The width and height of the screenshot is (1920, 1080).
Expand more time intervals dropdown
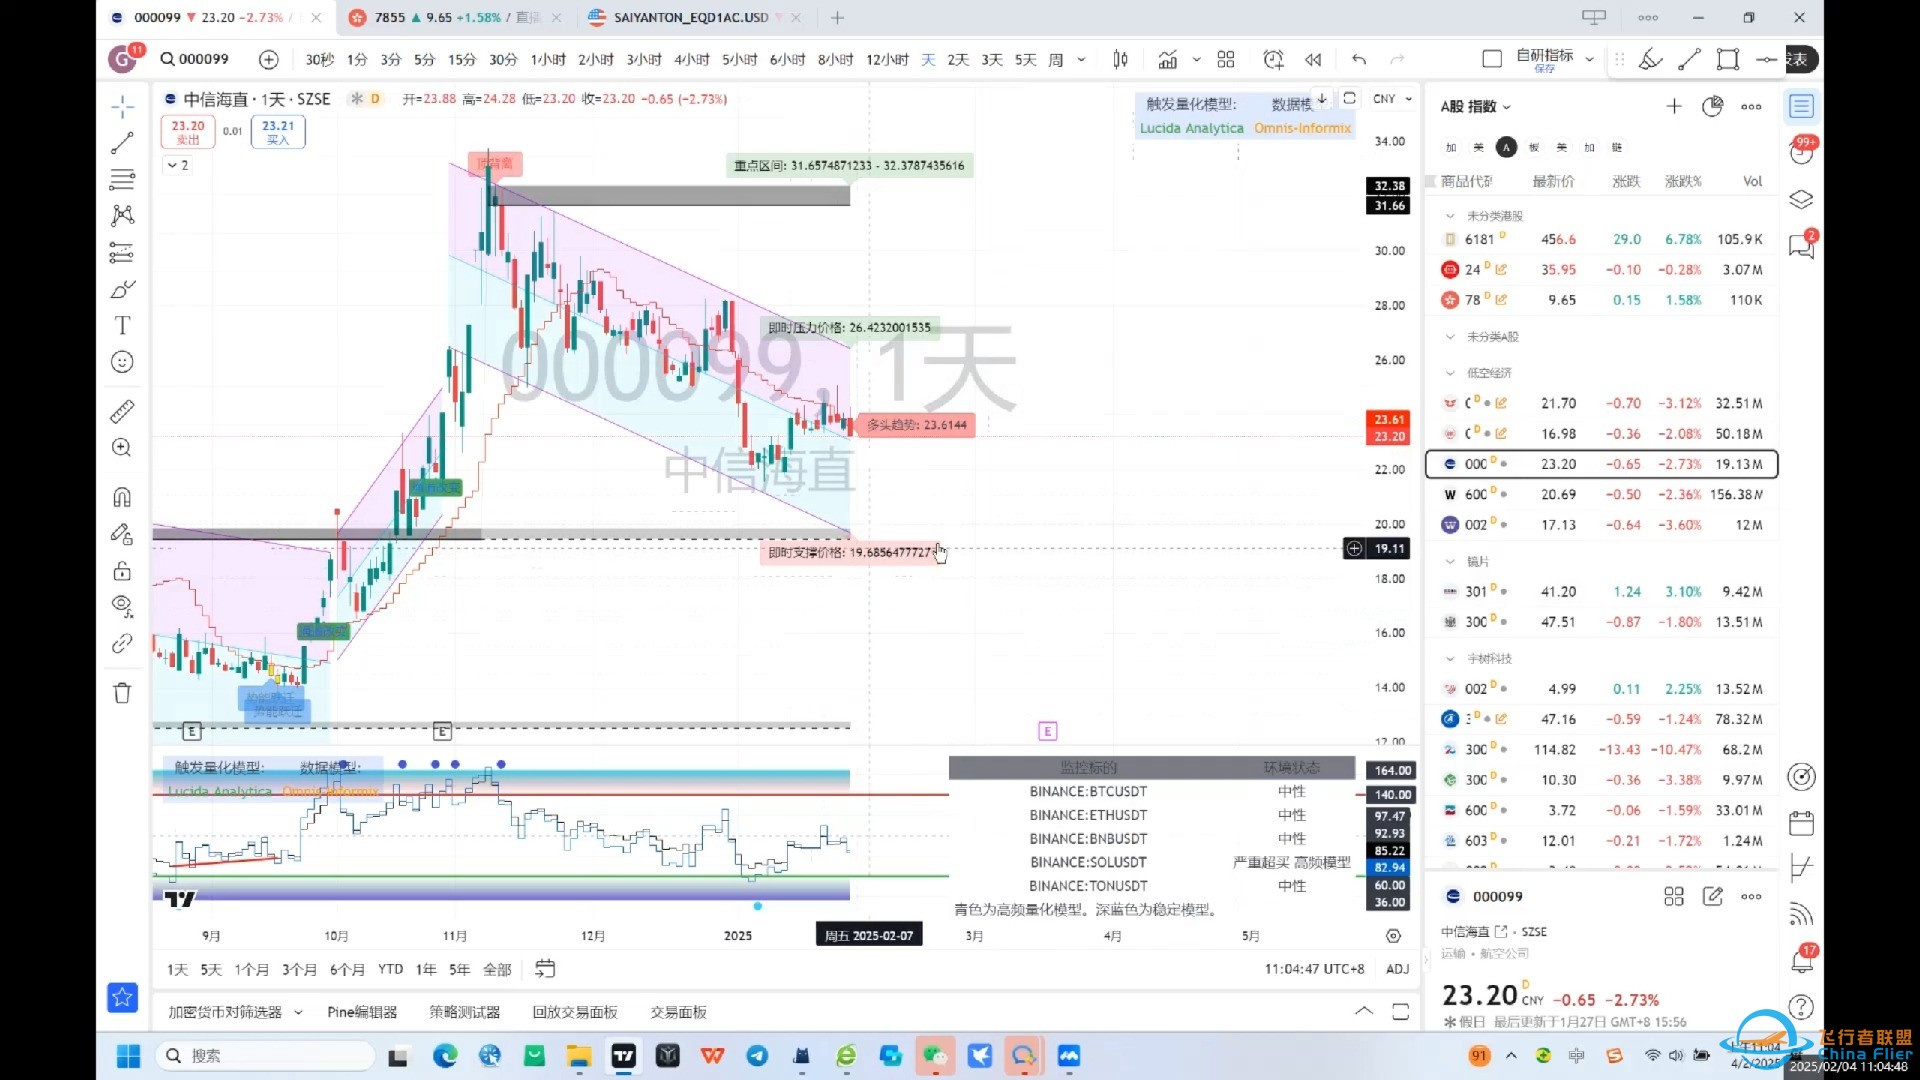click(1081, 60)
